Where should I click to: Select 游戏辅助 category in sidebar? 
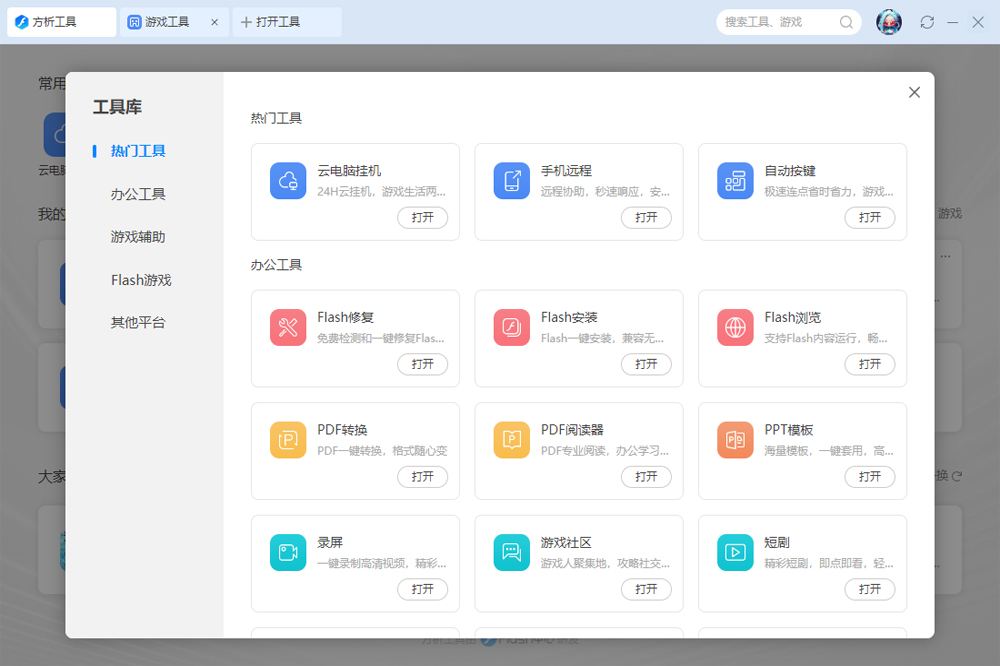click(x=138, y=237)
